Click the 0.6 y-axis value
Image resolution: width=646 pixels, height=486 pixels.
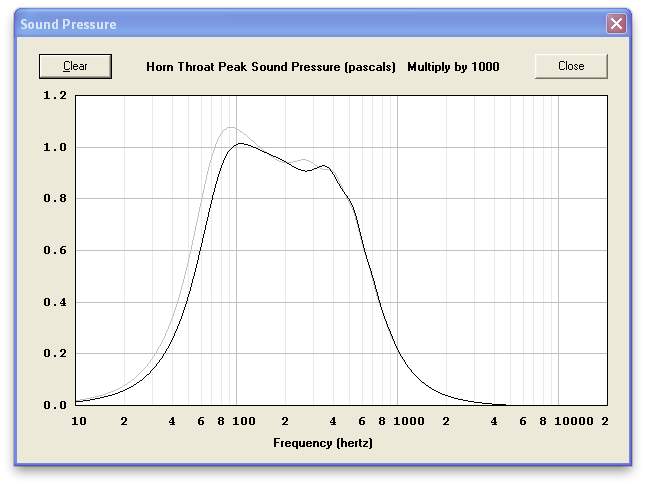point(55,250)
